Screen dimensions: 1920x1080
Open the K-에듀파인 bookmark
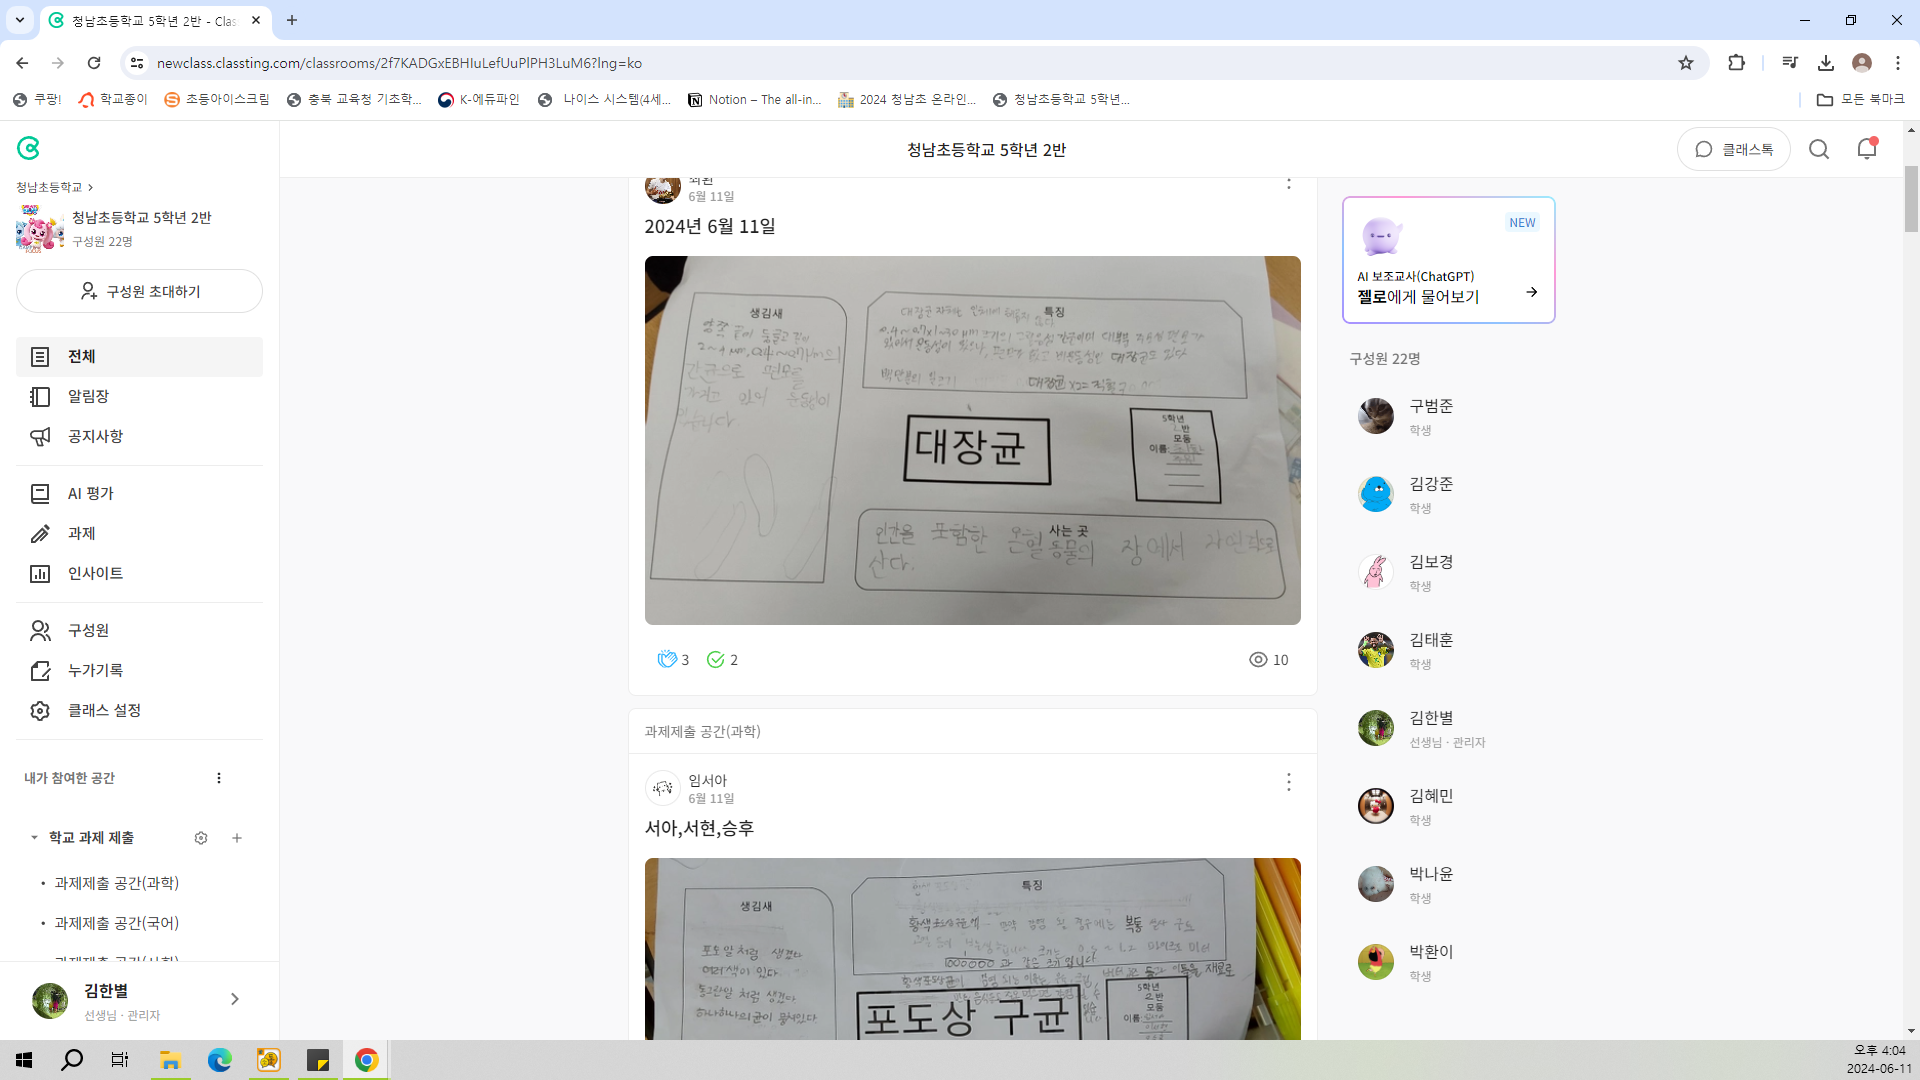(479, 99)
